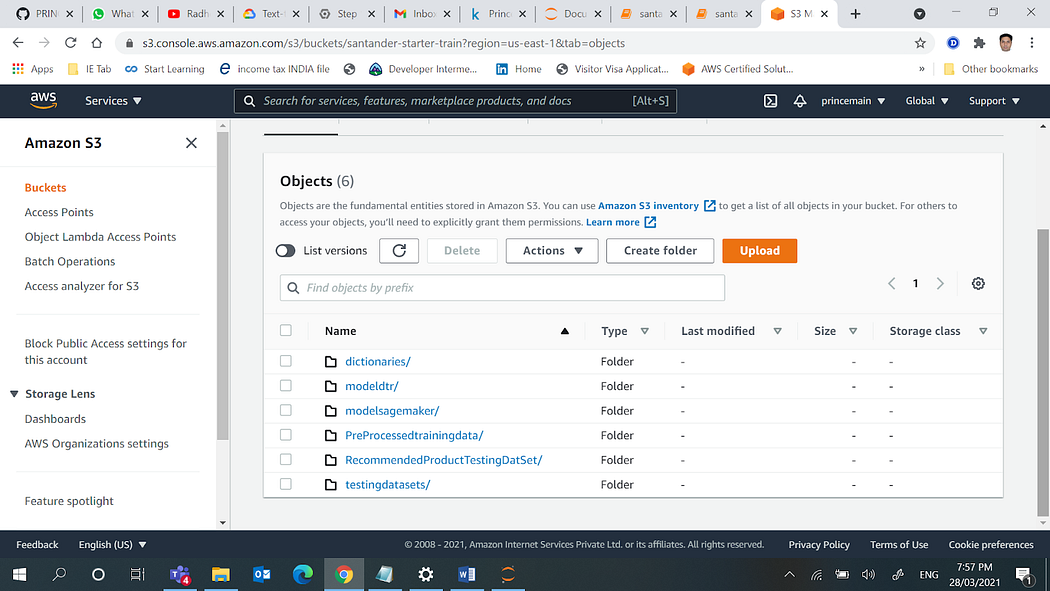Open the notifications bell icon
The width and height of the screenshot is (1050, 591).
coord(800,101)
